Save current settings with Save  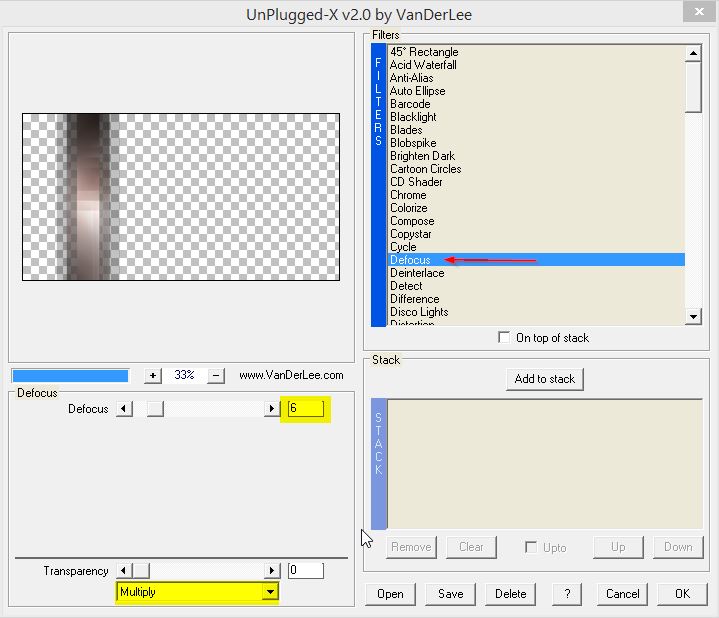tap(450, 594)
